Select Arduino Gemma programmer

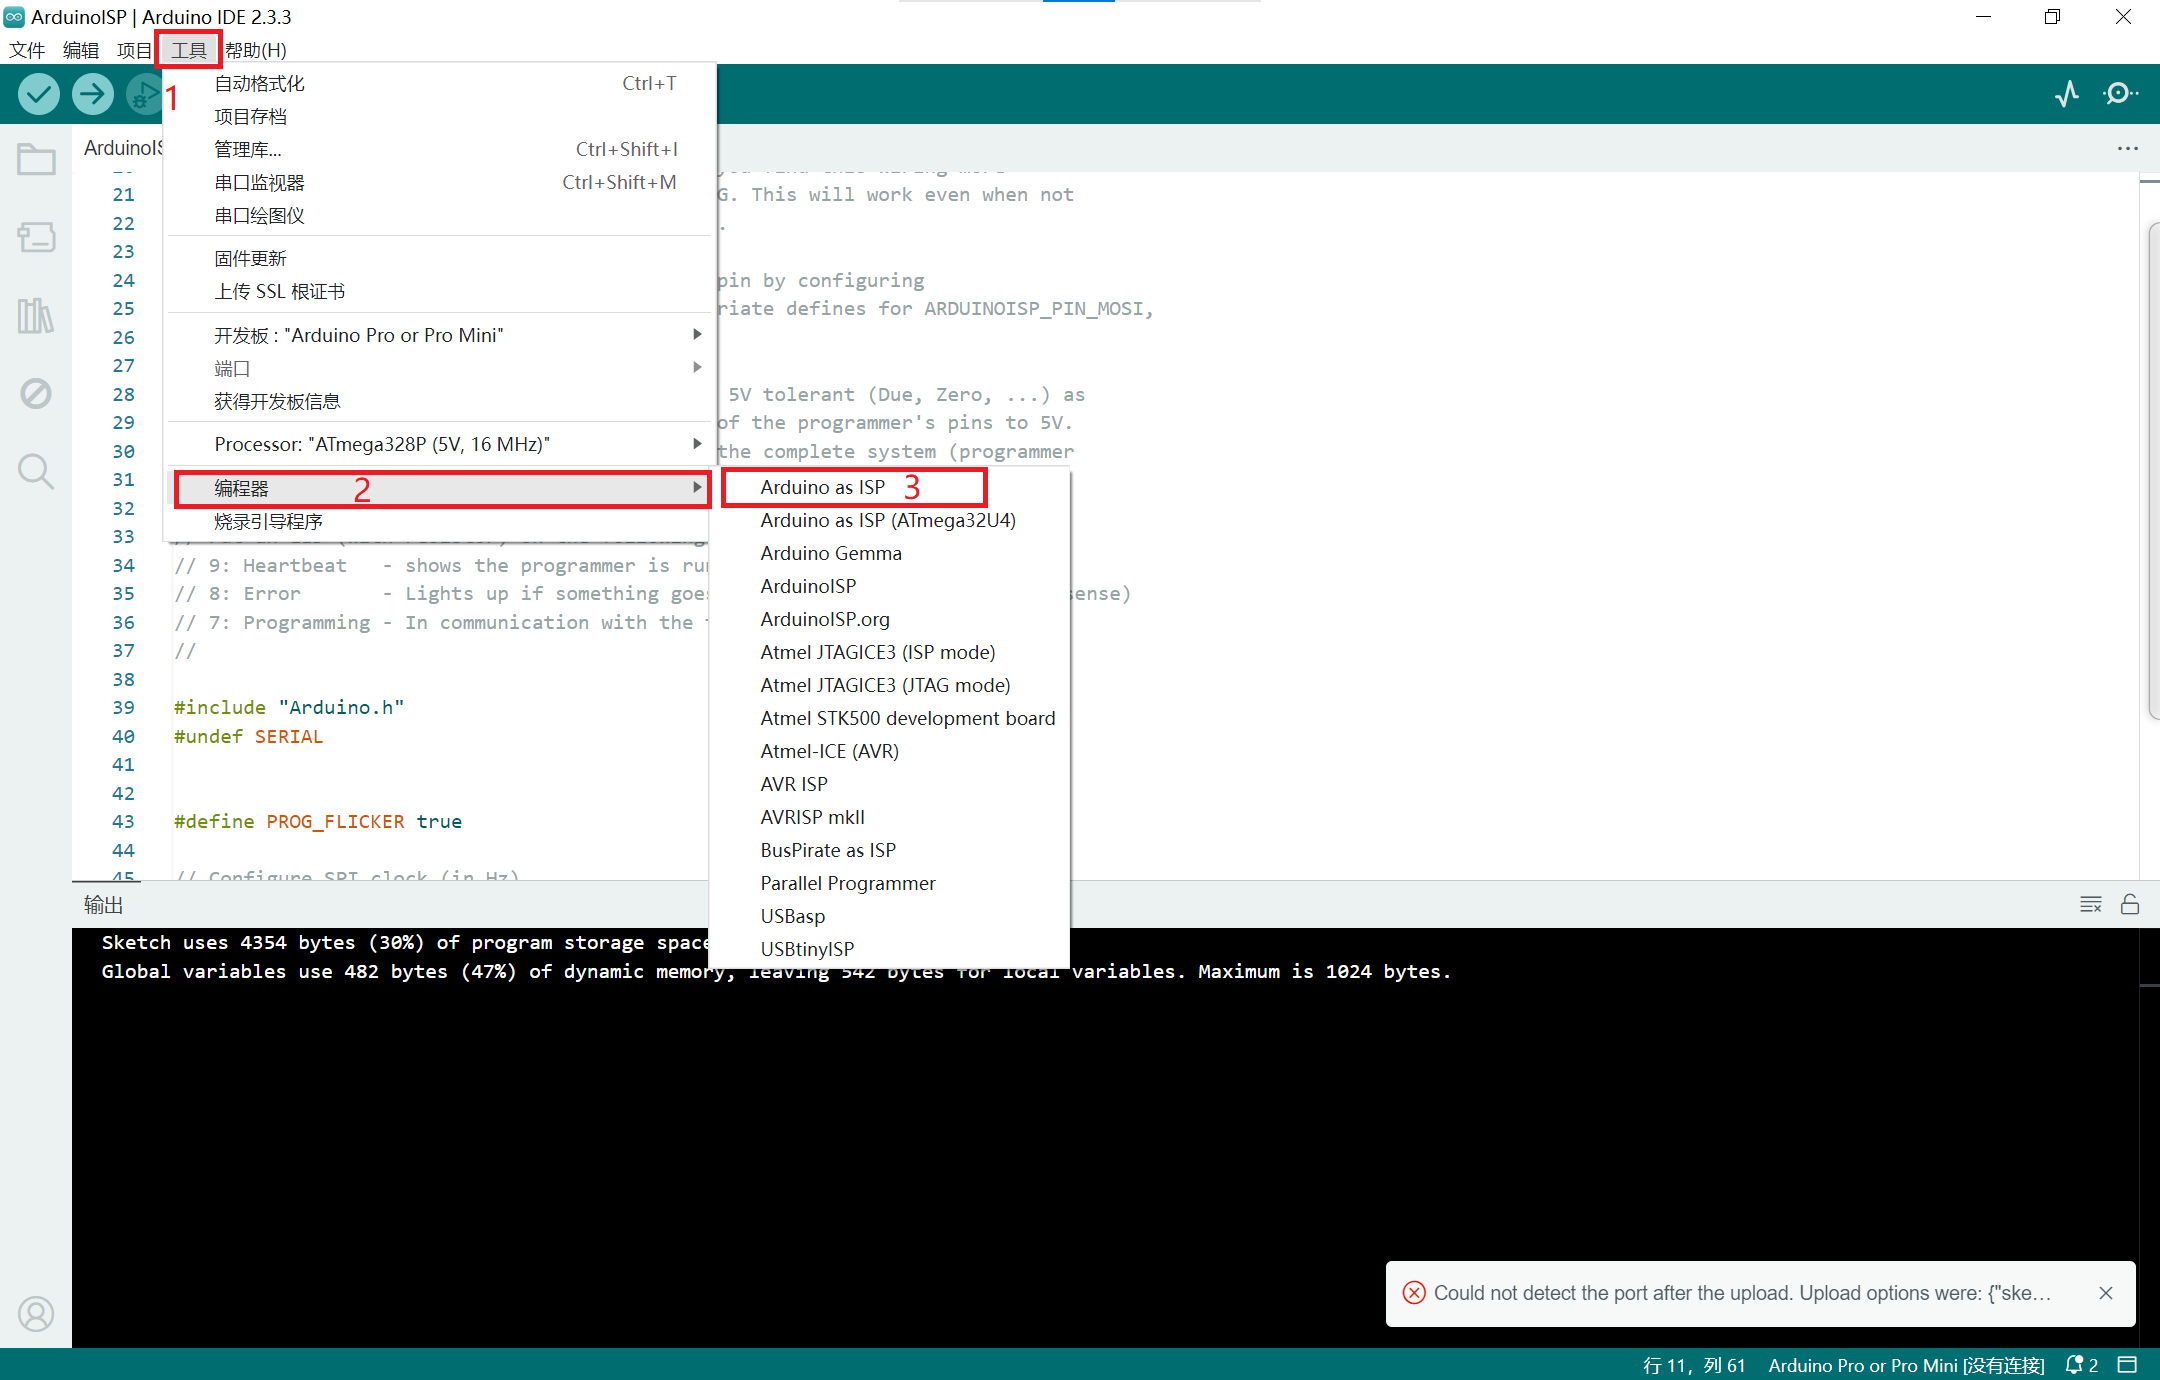tap(889, 553)
